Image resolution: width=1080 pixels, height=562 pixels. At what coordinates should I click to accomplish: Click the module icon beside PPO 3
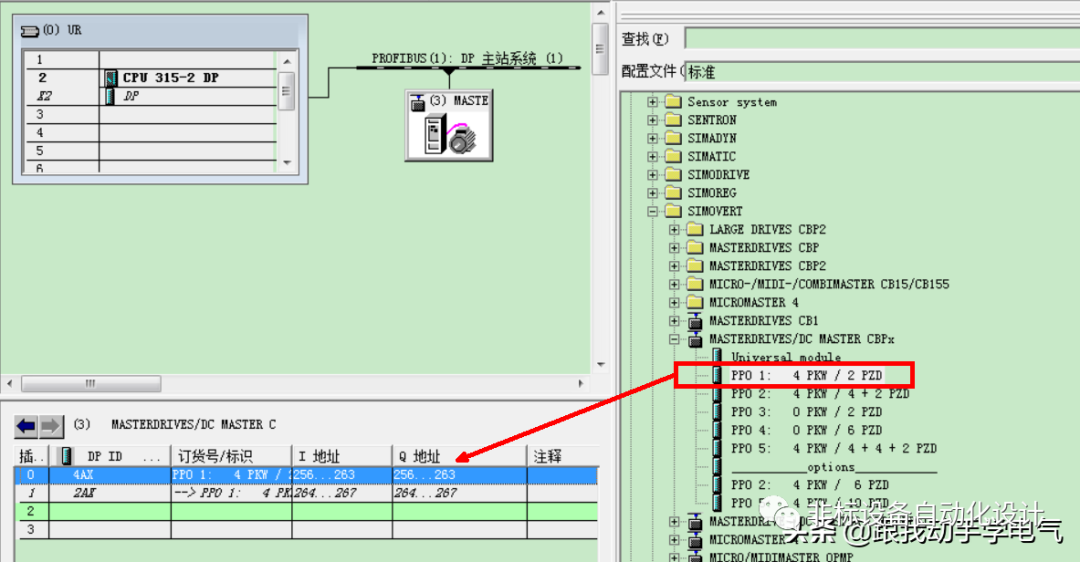pos(717,412)
